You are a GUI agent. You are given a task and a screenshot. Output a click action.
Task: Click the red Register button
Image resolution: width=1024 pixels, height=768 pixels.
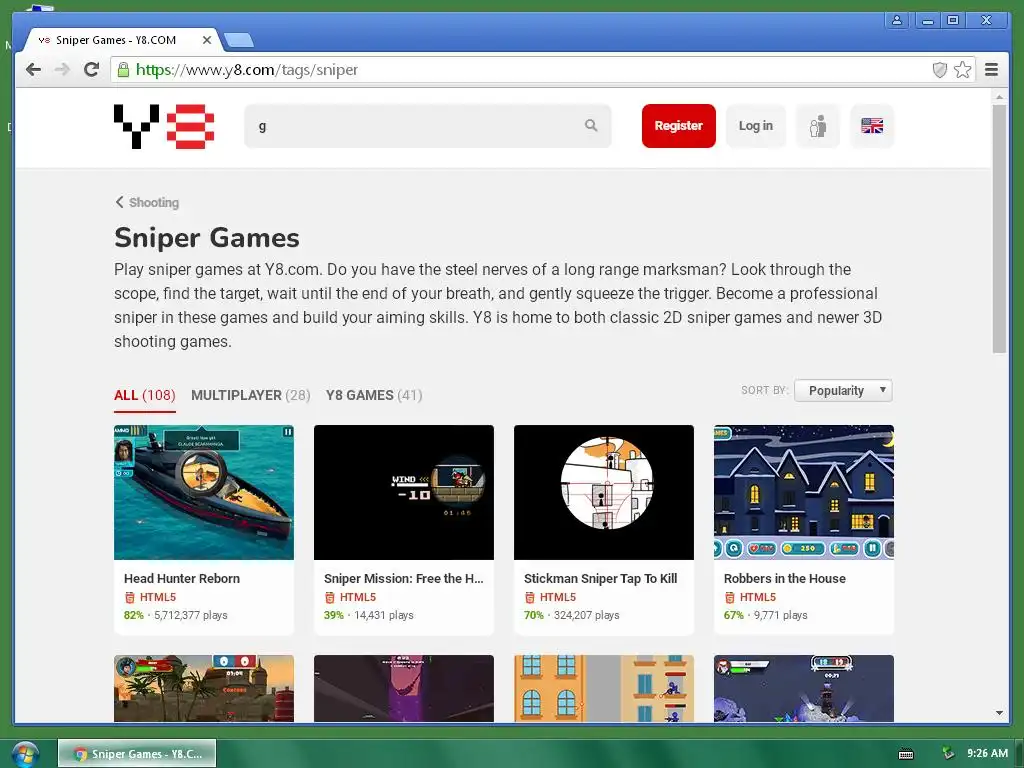point(679,126)
